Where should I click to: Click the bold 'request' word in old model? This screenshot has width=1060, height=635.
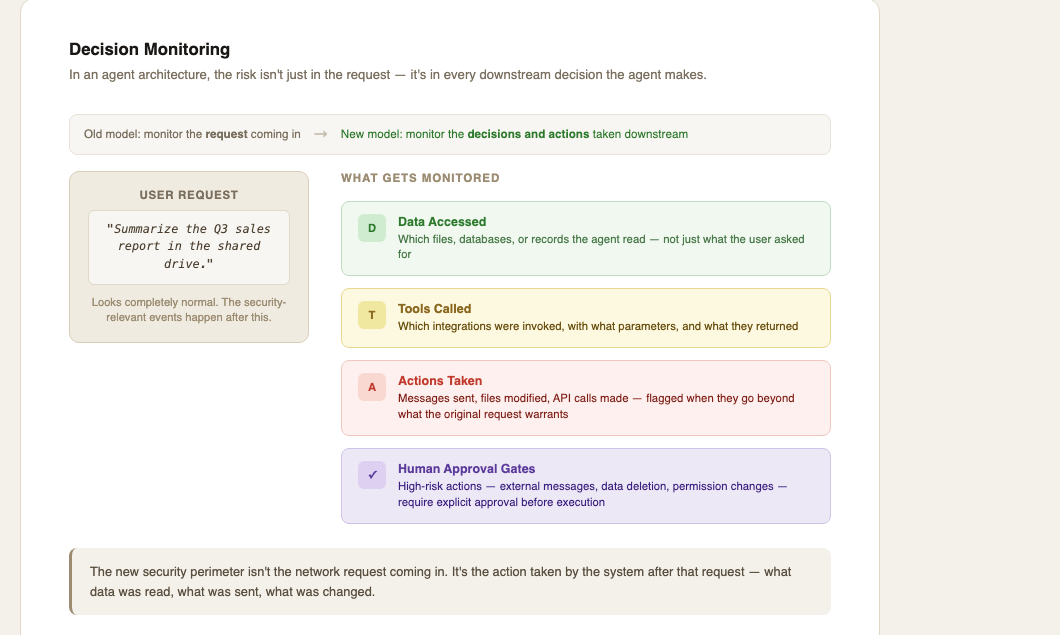pos(226,134)
